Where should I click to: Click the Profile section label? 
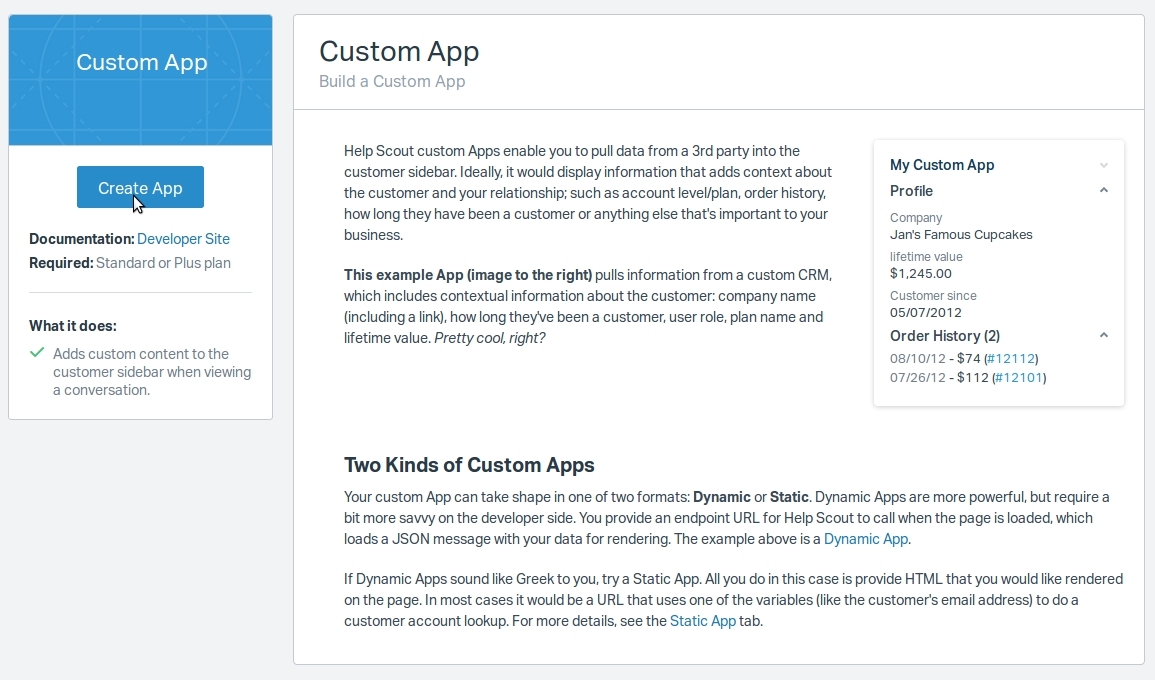tap(911, 191)
